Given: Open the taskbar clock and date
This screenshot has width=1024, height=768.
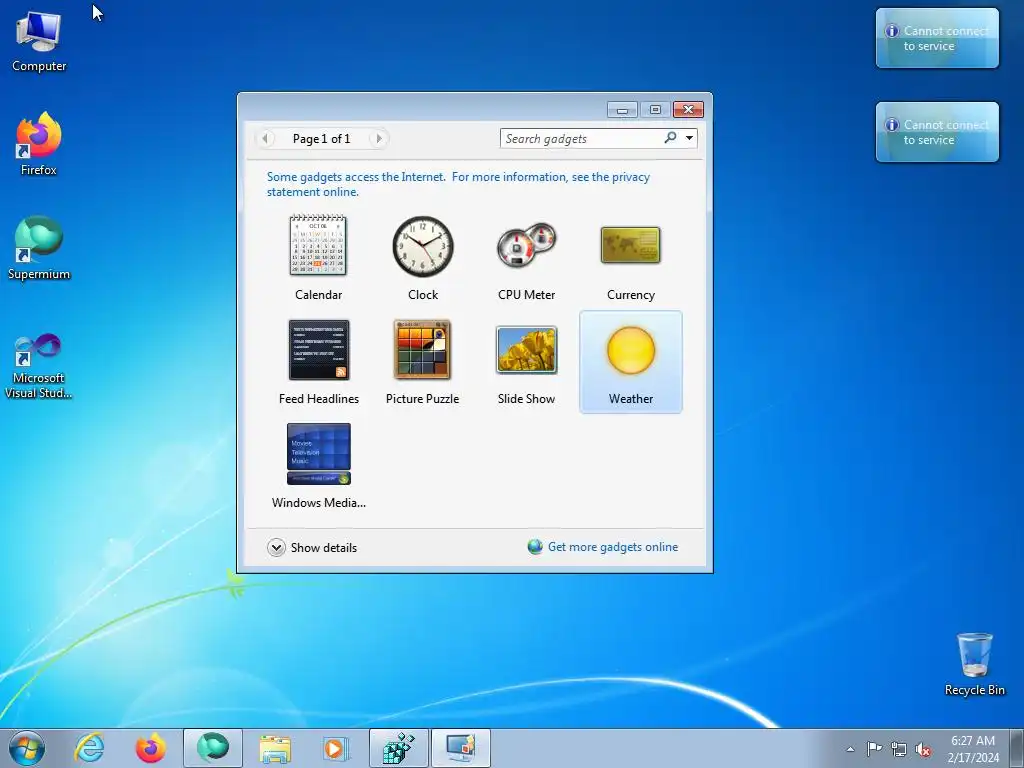Looking at the screenshot, I should [x=973, y=749].
